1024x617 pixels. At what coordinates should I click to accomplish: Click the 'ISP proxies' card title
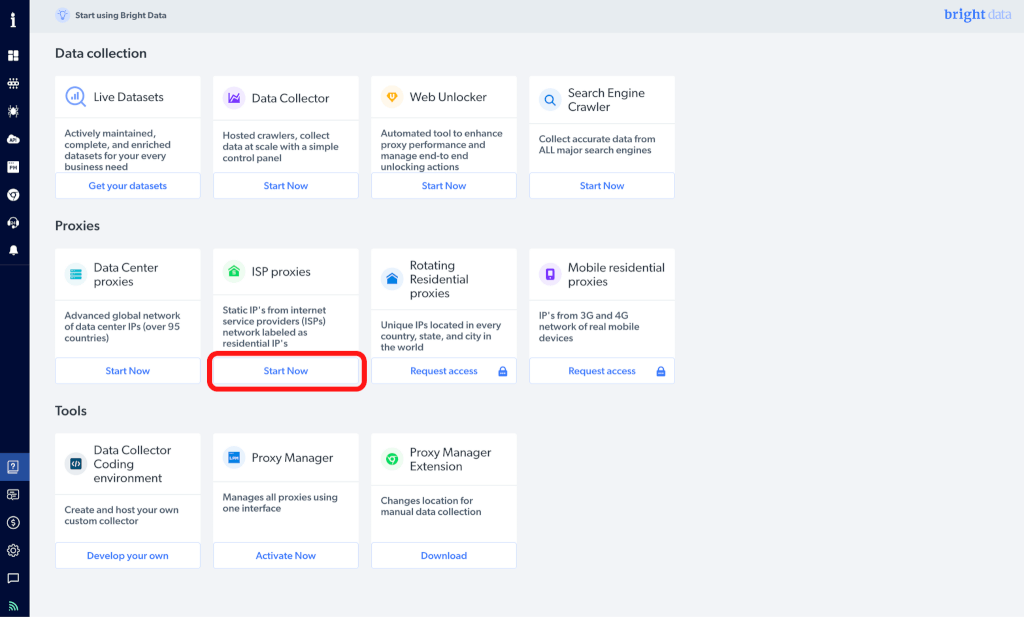(281, 272)
